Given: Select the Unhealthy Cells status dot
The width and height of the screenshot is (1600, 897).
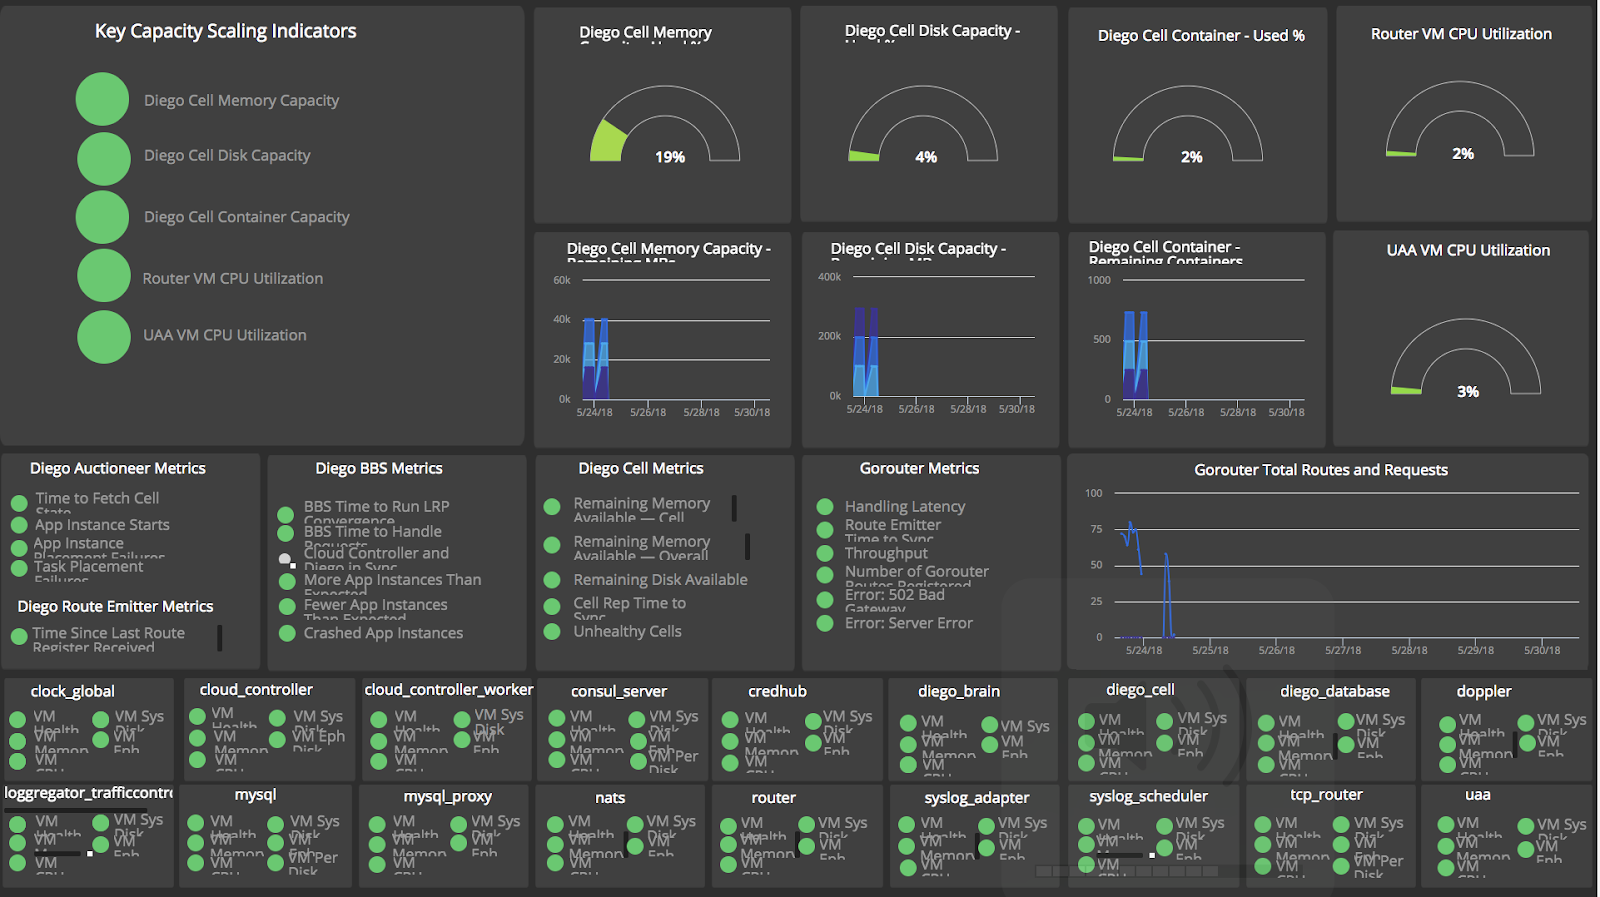Looking at the screenshot, I should point(552,631).
